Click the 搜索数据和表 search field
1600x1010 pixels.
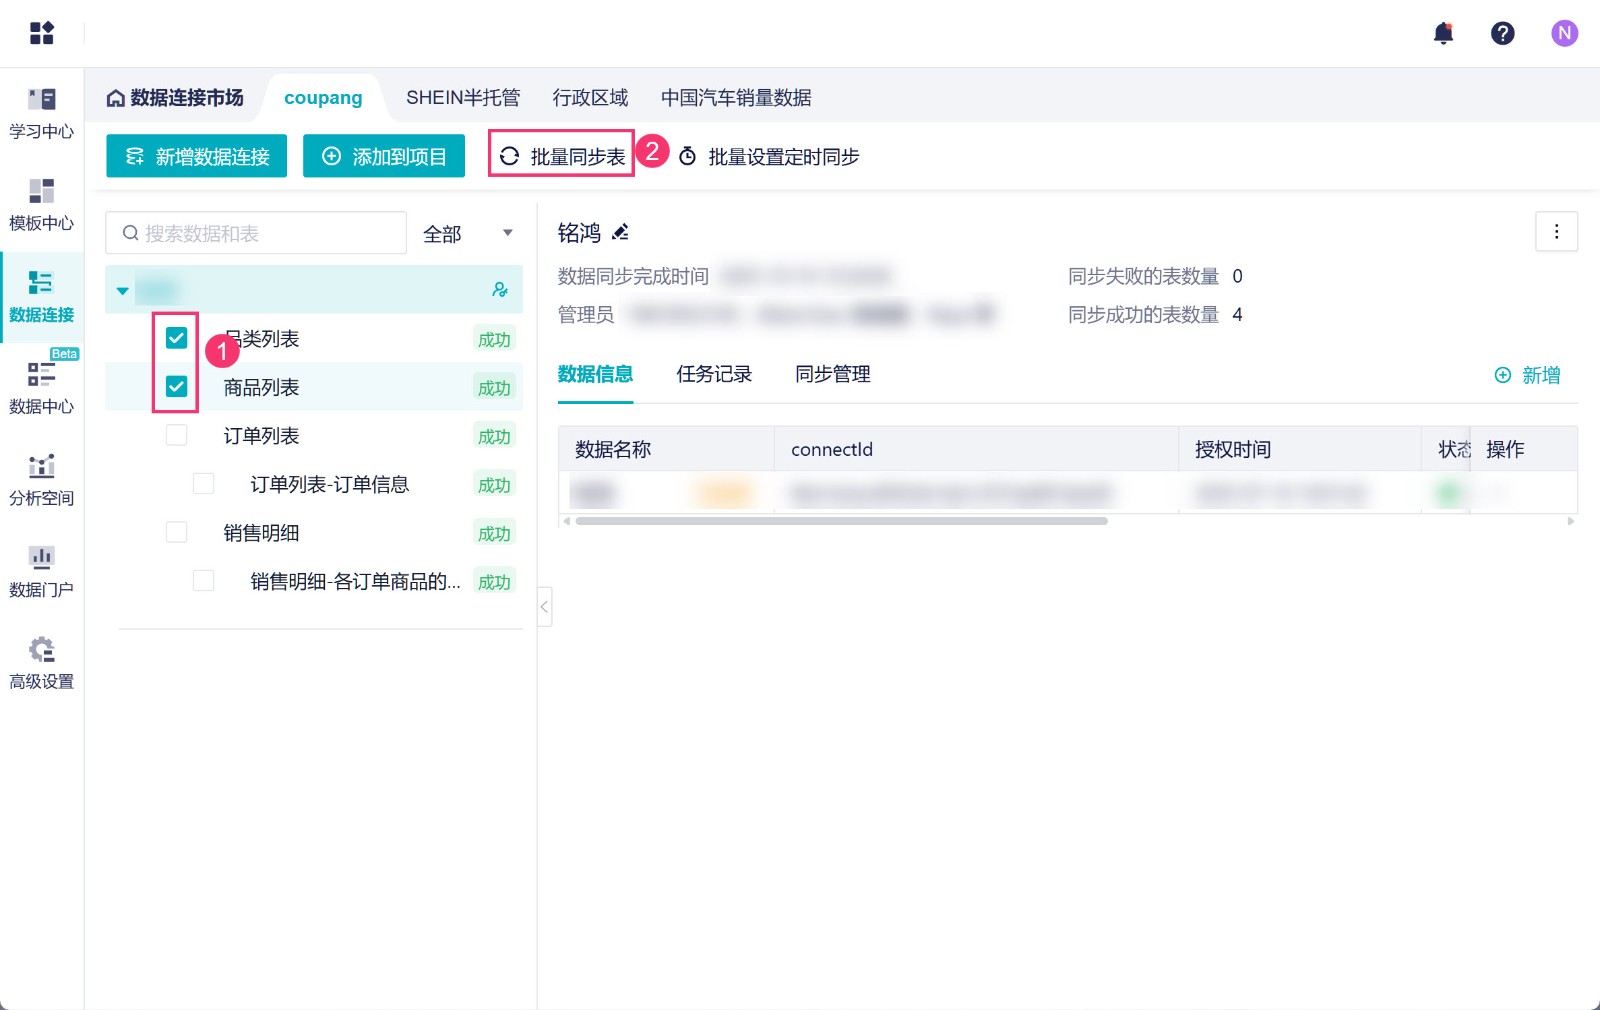tap(256, 234)
